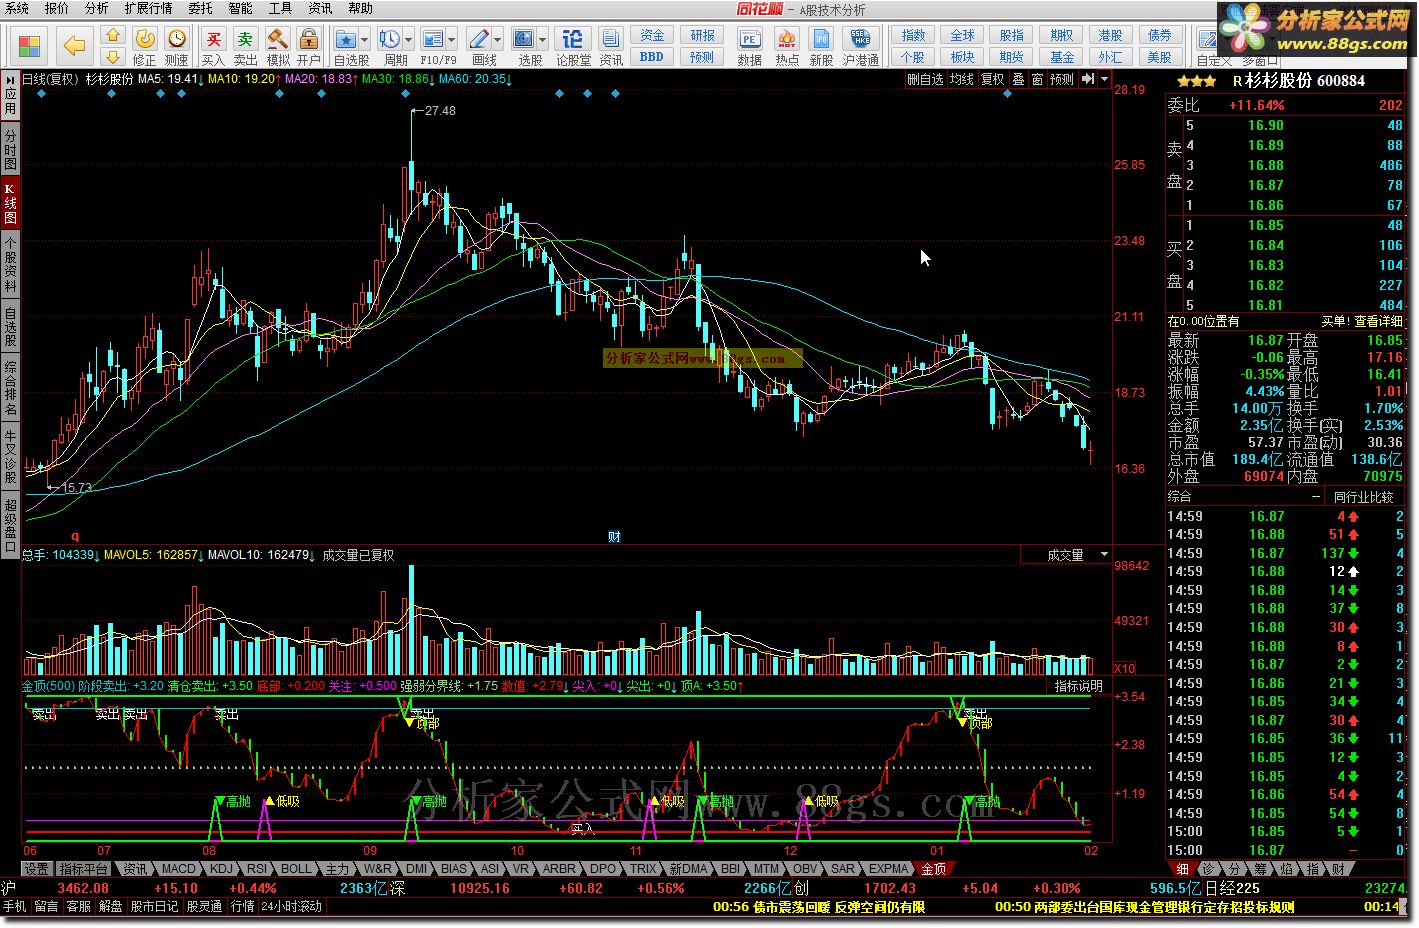Image resolution: width=1419 pixels, height=928 pixels.
Task: Click the 开户 open account lock icon
Action: [309, 39]
